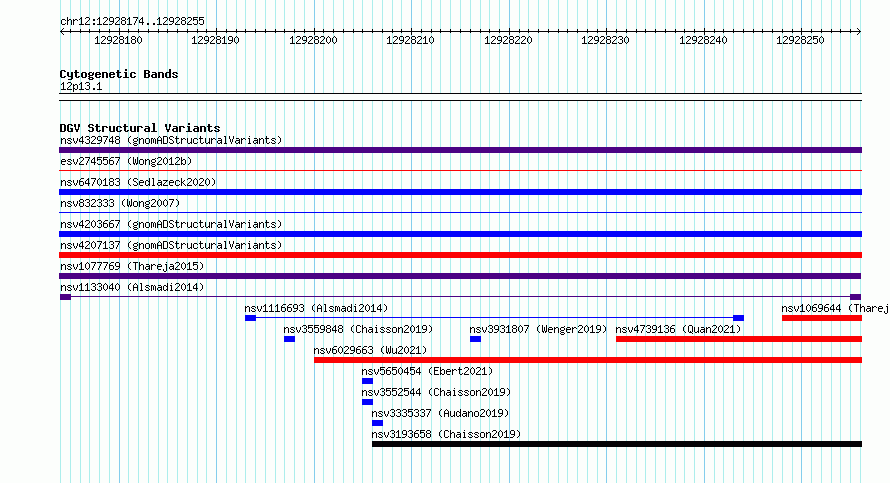Click left blue end block of nsv1116693
This screenshot has height=483, width=890.
250,318
